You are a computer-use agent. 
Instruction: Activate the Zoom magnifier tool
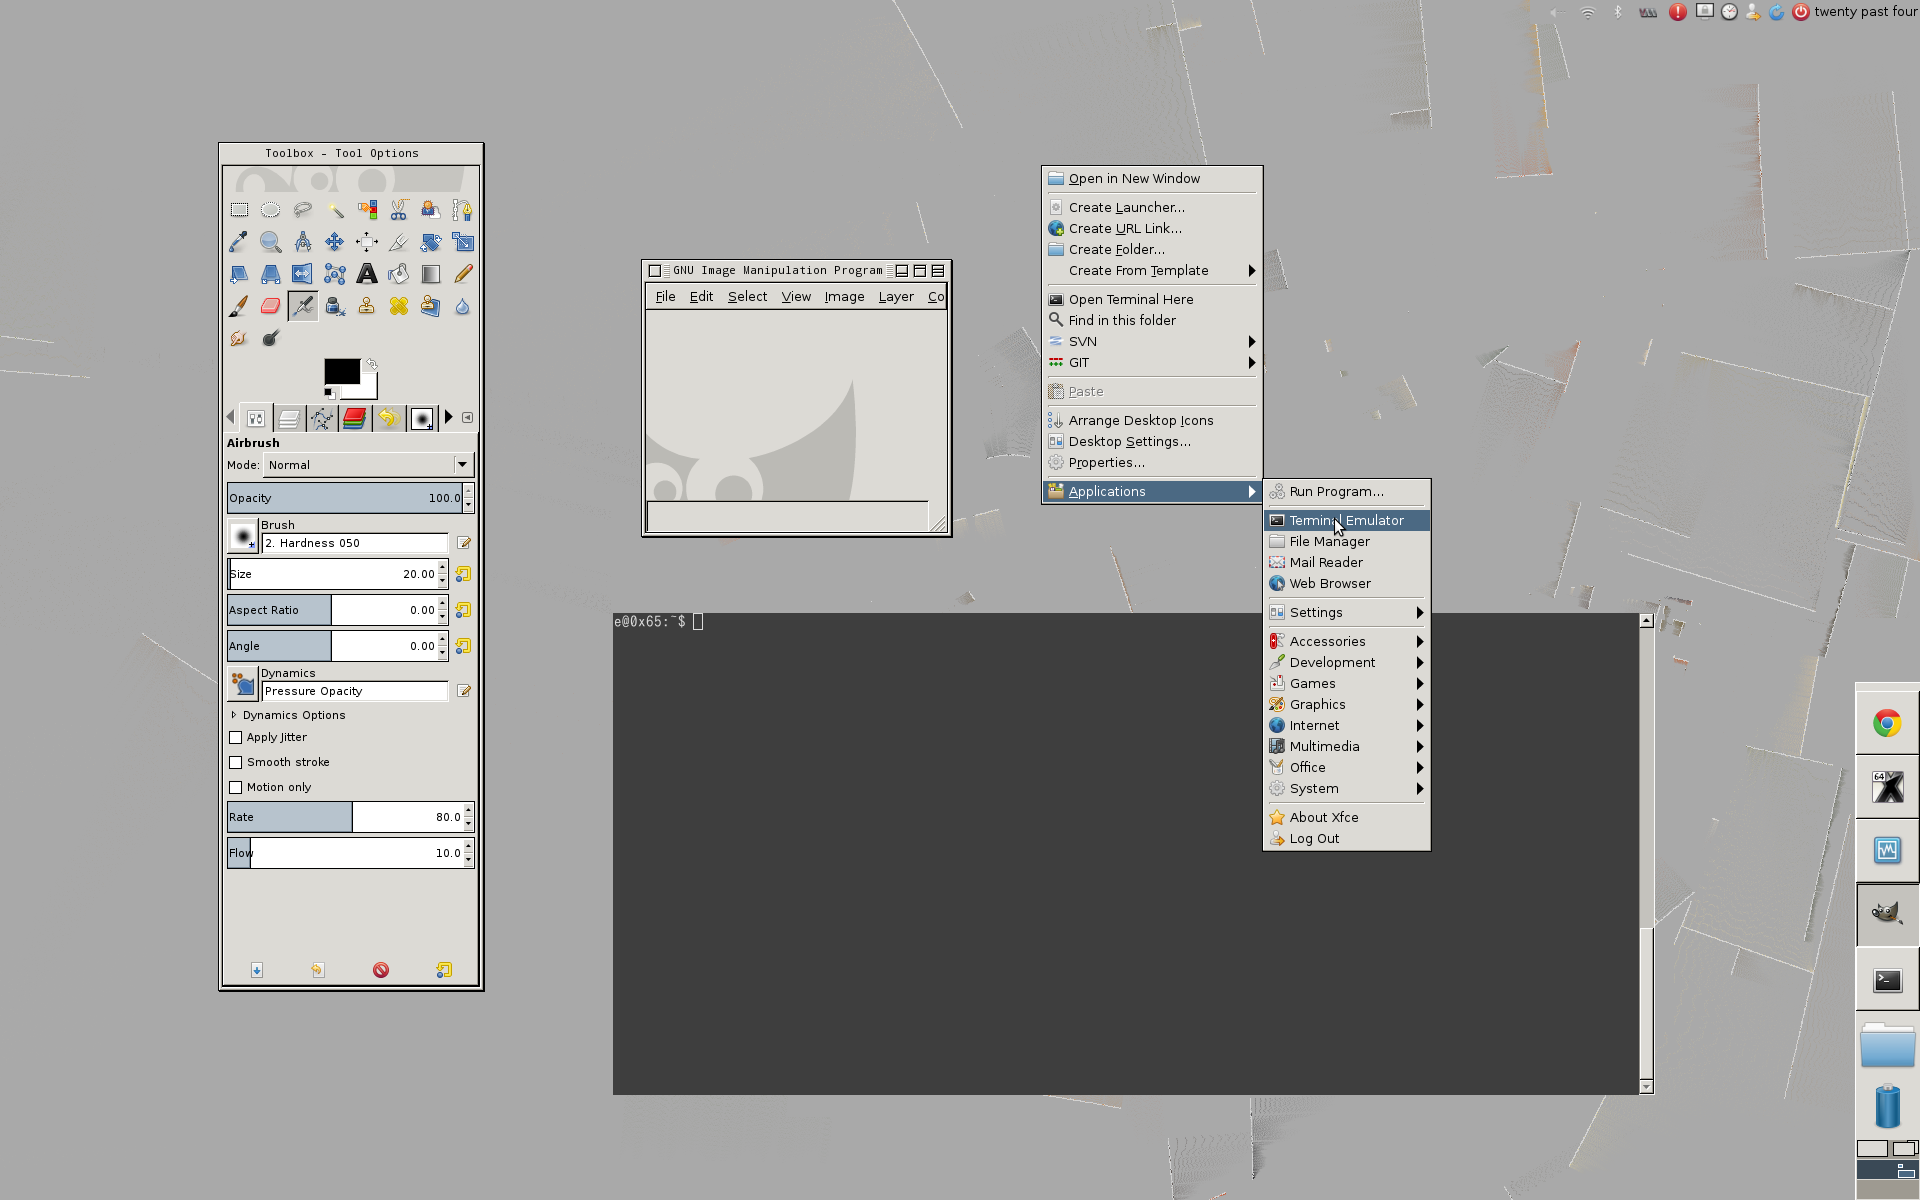(270, 242)
